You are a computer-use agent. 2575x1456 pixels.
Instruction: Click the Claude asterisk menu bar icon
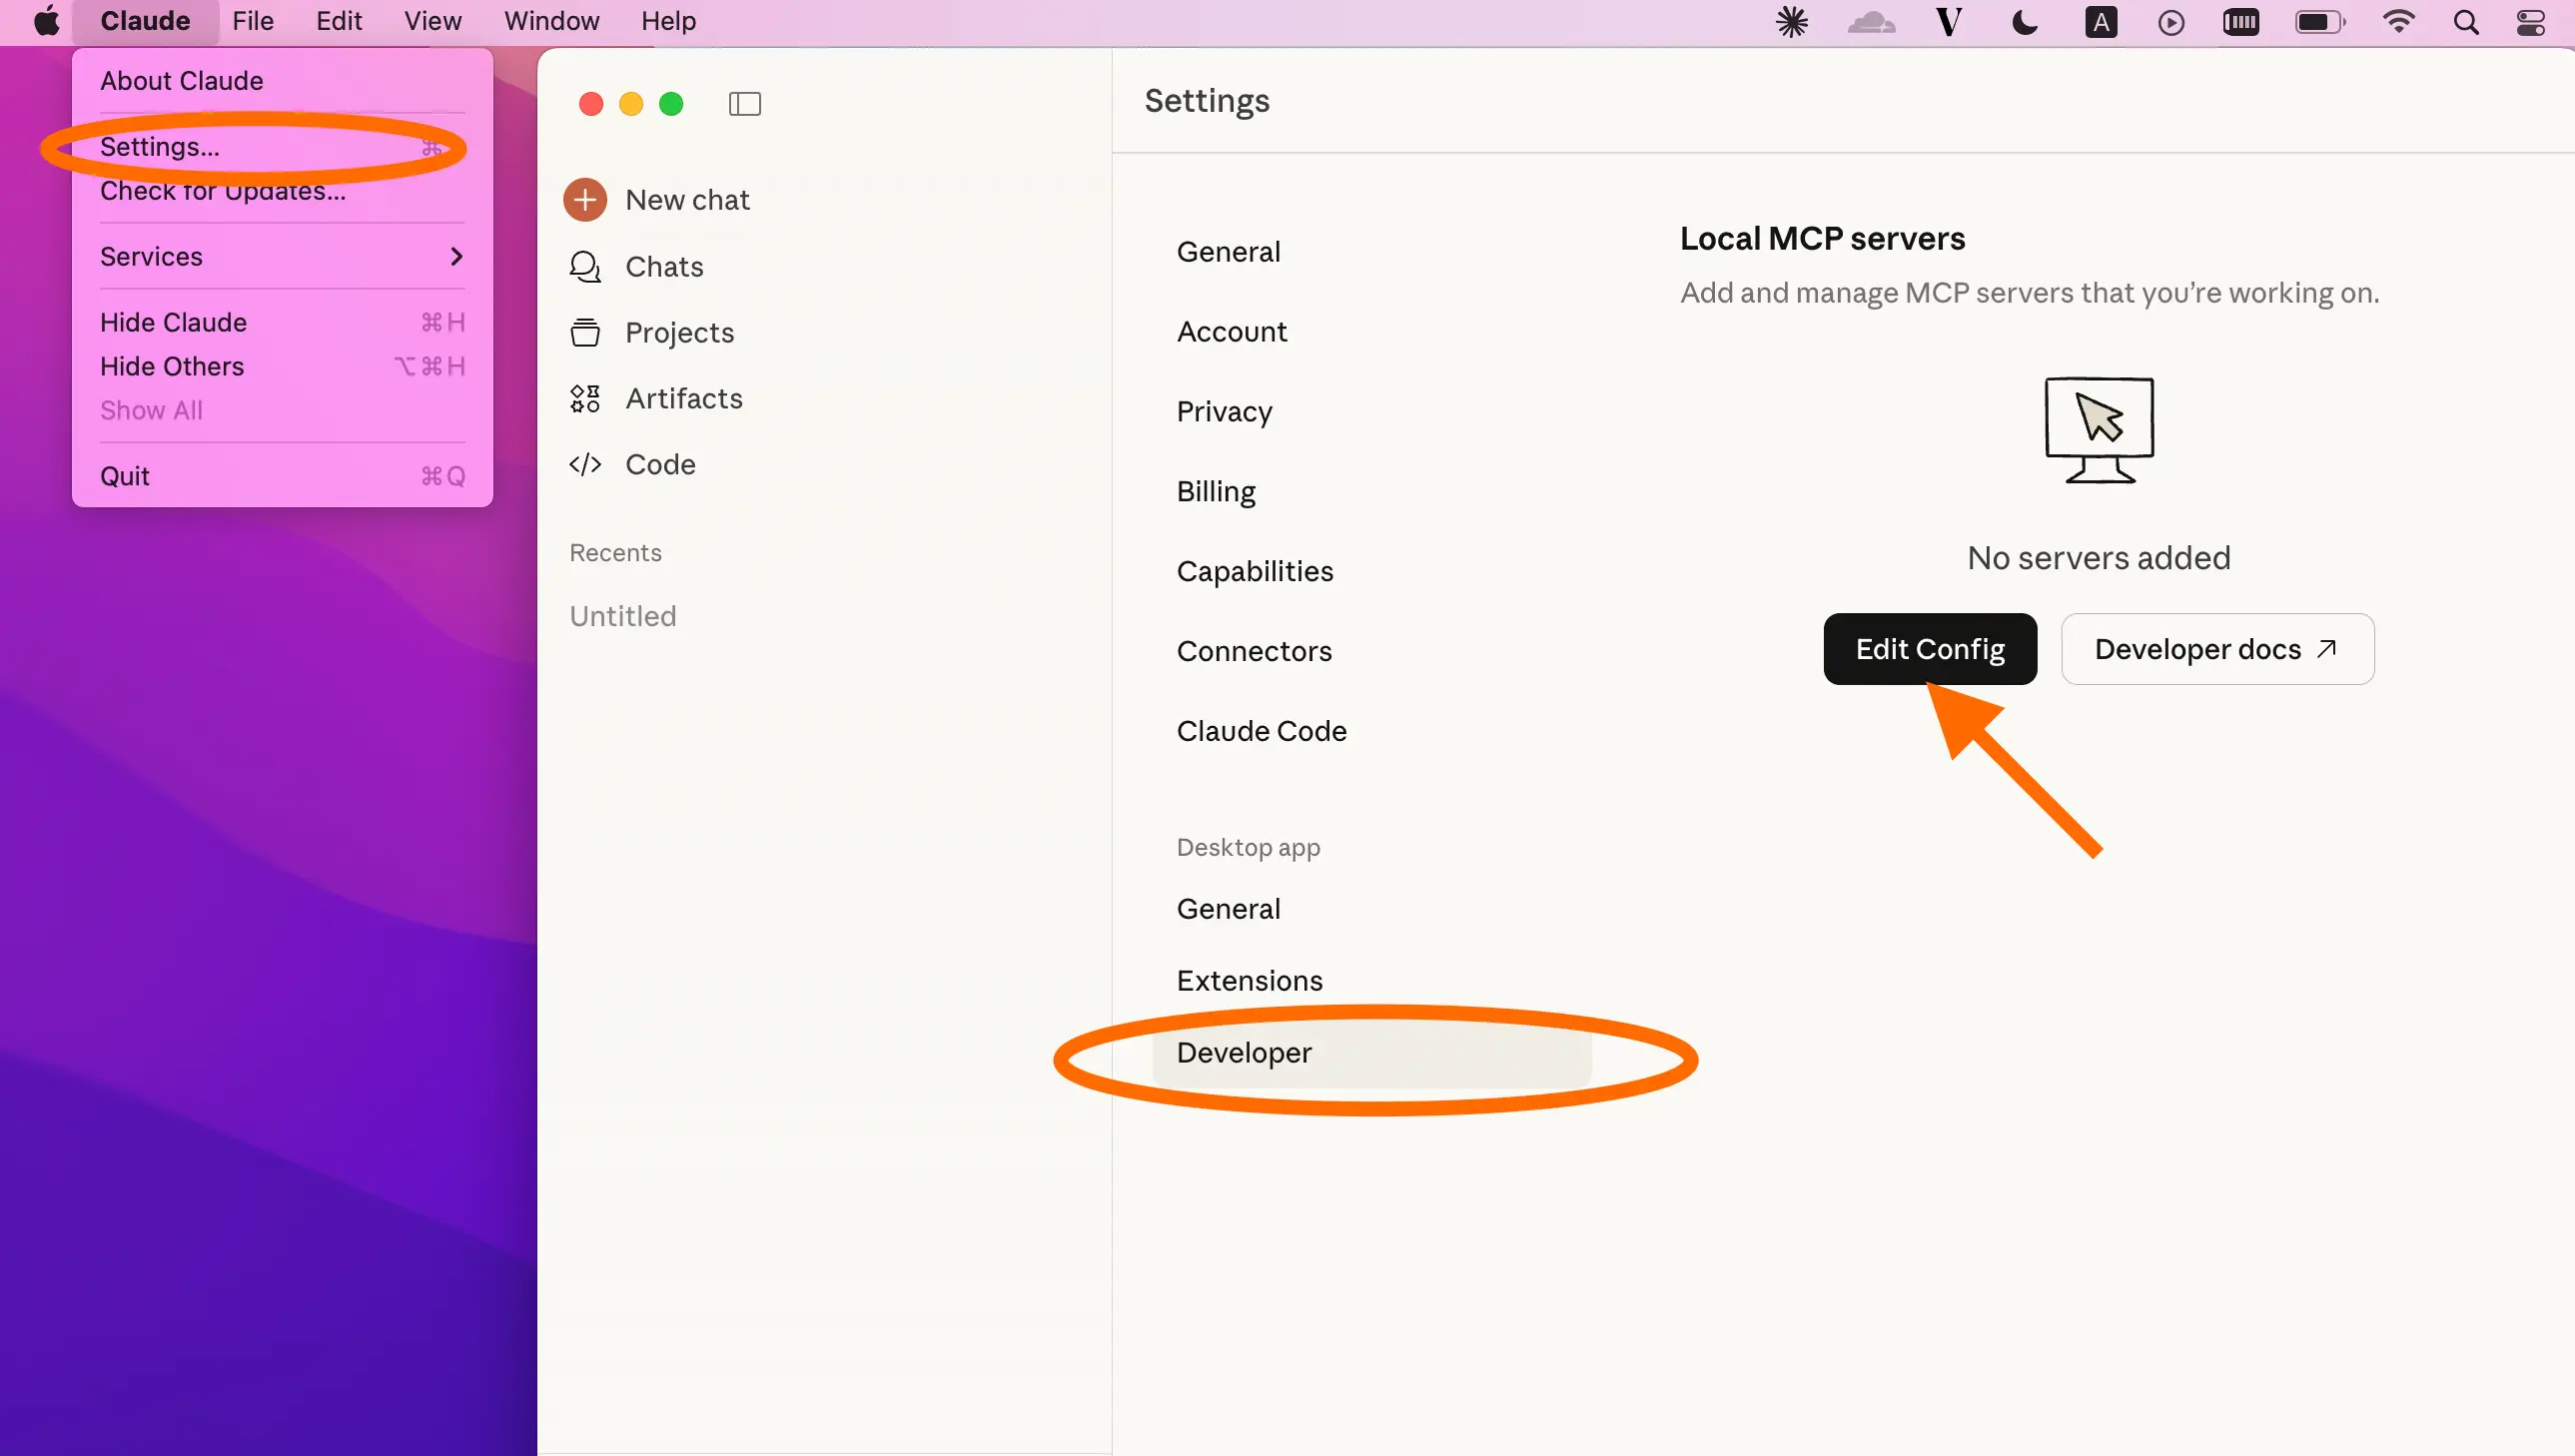point(1791,22)
